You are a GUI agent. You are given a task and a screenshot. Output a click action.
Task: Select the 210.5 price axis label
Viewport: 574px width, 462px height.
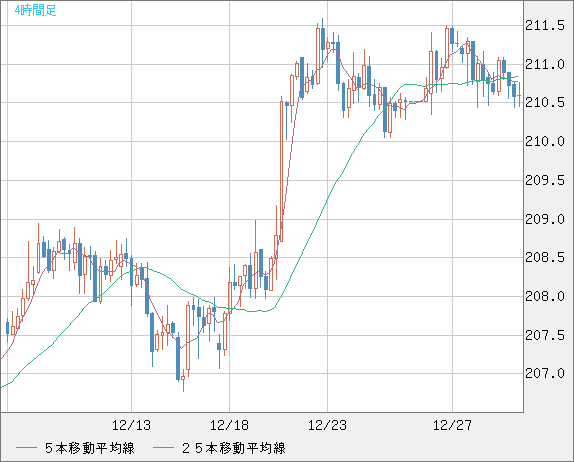545,103
